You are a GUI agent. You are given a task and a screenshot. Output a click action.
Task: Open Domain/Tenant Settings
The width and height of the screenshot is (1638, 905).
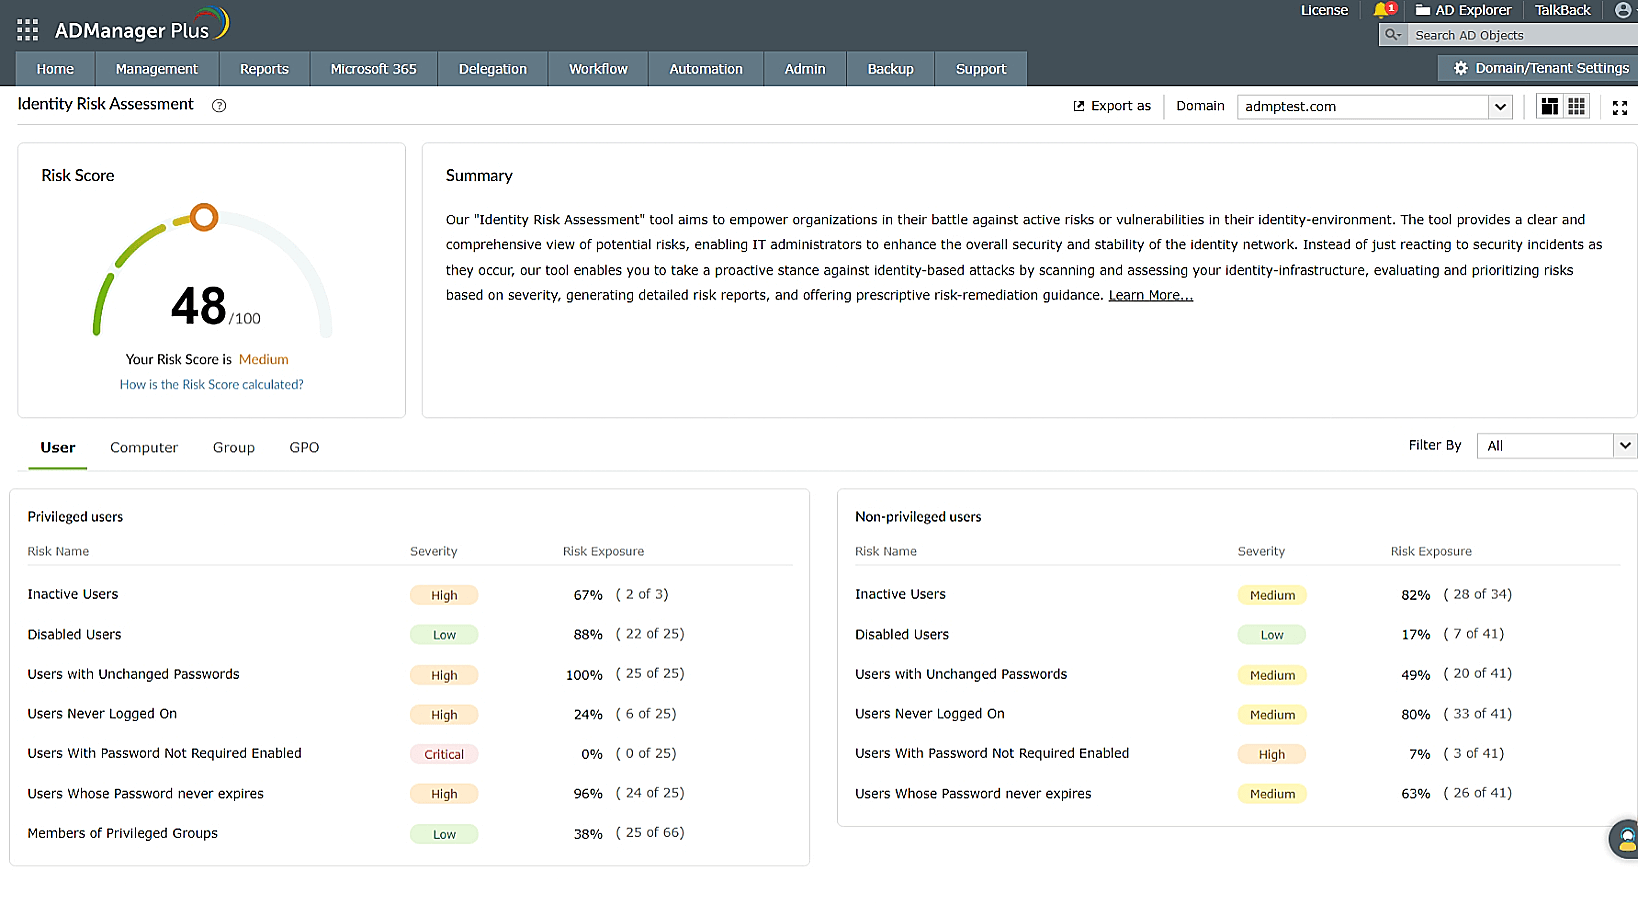click(1537, 68)
